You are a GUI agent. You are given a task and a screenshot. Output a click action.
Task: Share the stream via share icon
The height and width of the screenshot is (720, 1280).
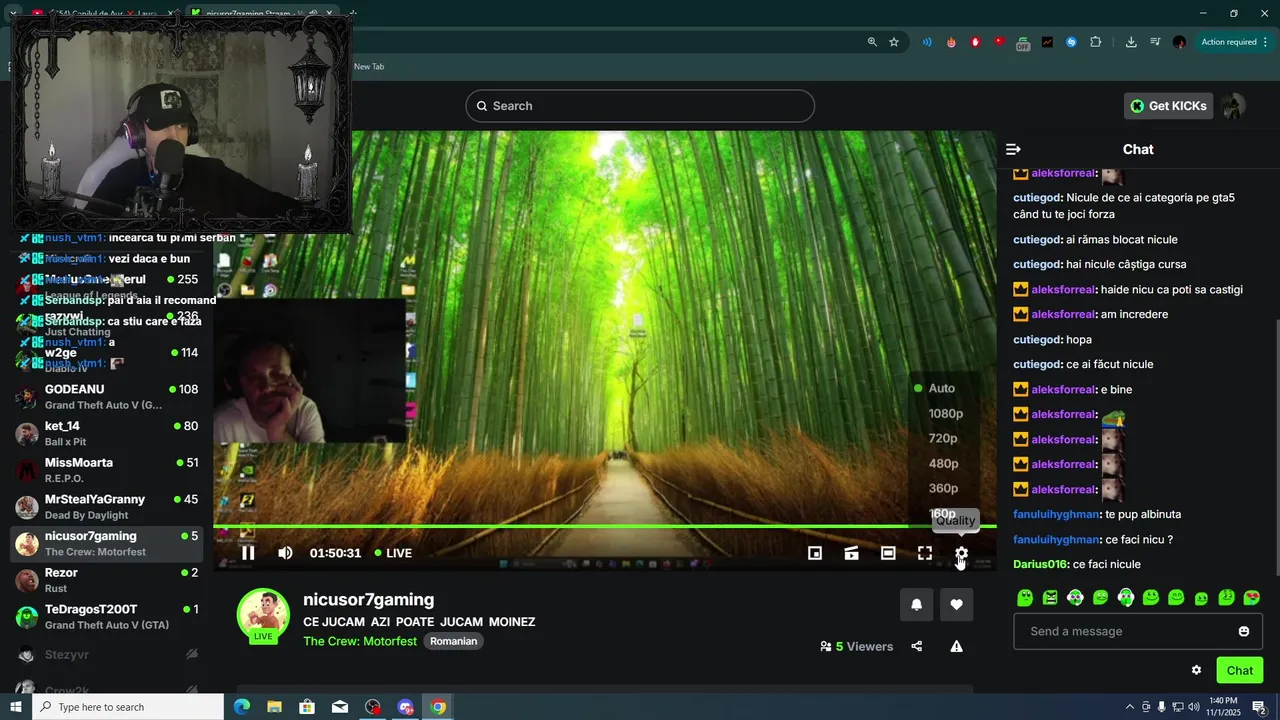click(x=916, y=646)
